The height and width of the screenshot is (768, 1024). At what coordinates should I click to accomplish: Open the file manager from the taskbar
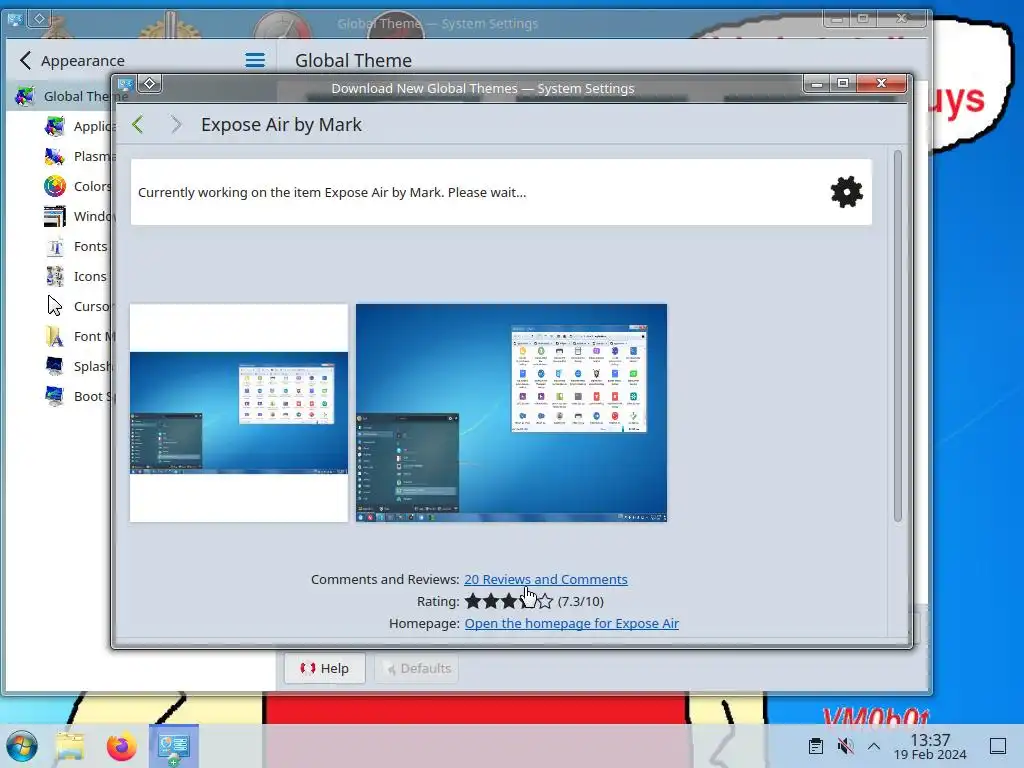tap(71, 746)
